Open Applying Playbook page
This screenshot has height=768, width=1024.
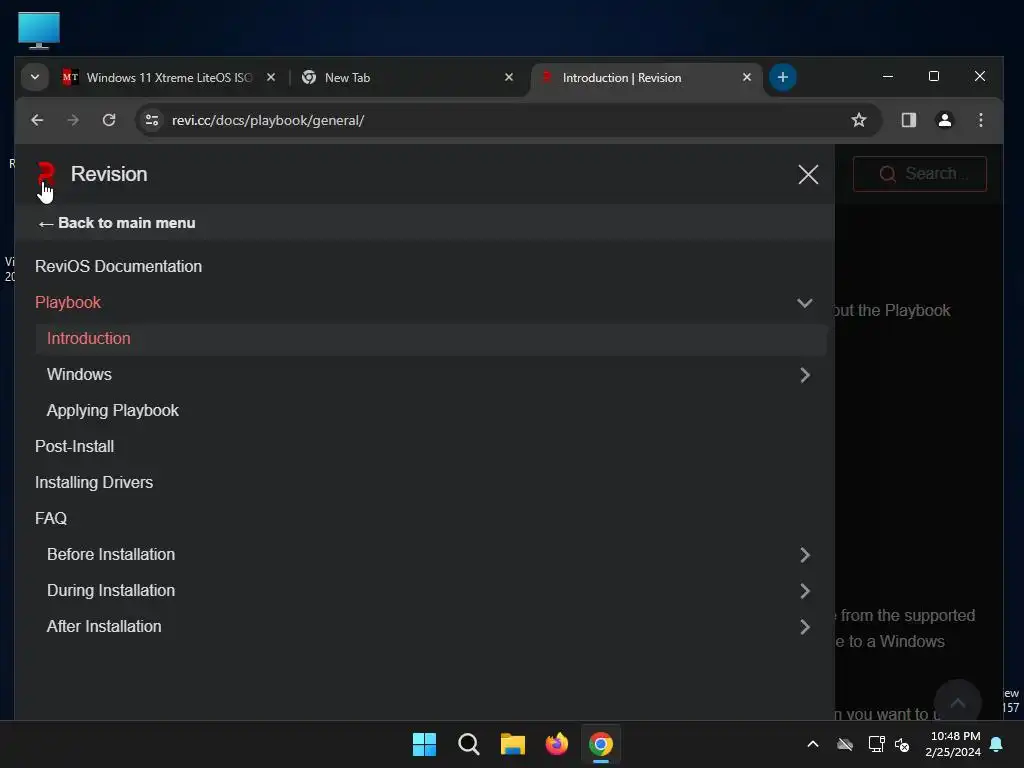click(x=112, y=410)
